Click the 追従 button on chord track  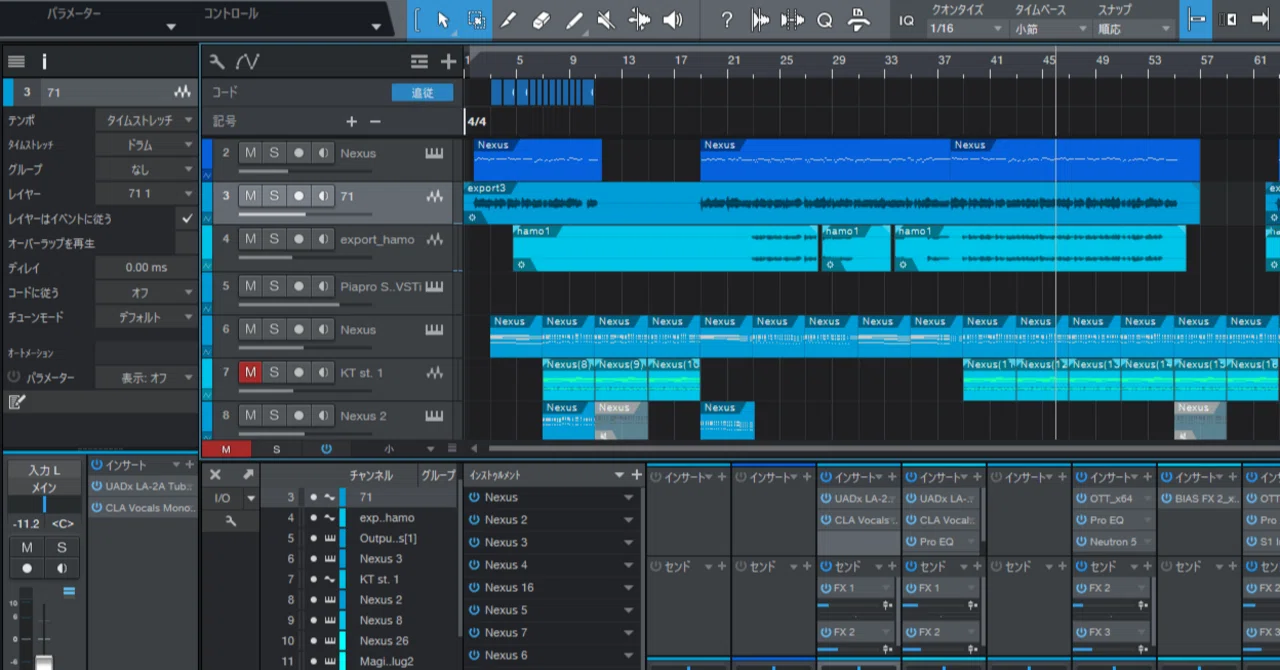[x=423, y=92]
